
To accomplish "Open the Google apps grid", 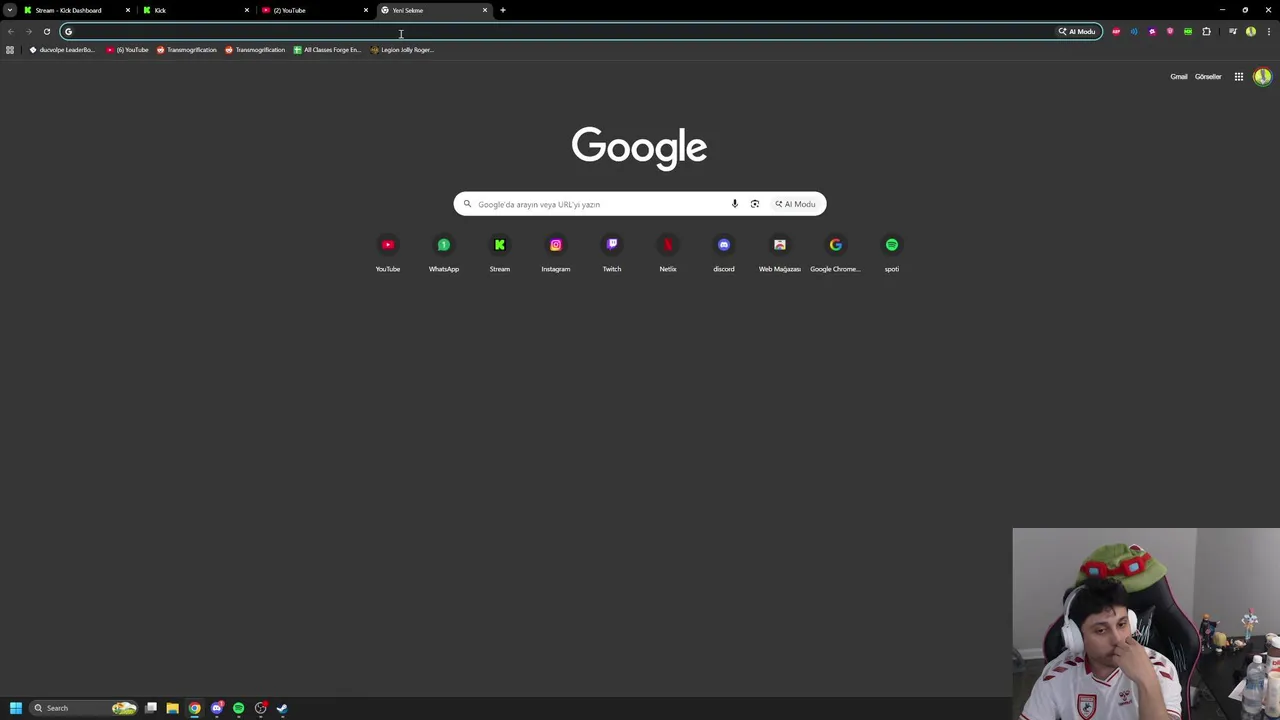I will 1238,76.
